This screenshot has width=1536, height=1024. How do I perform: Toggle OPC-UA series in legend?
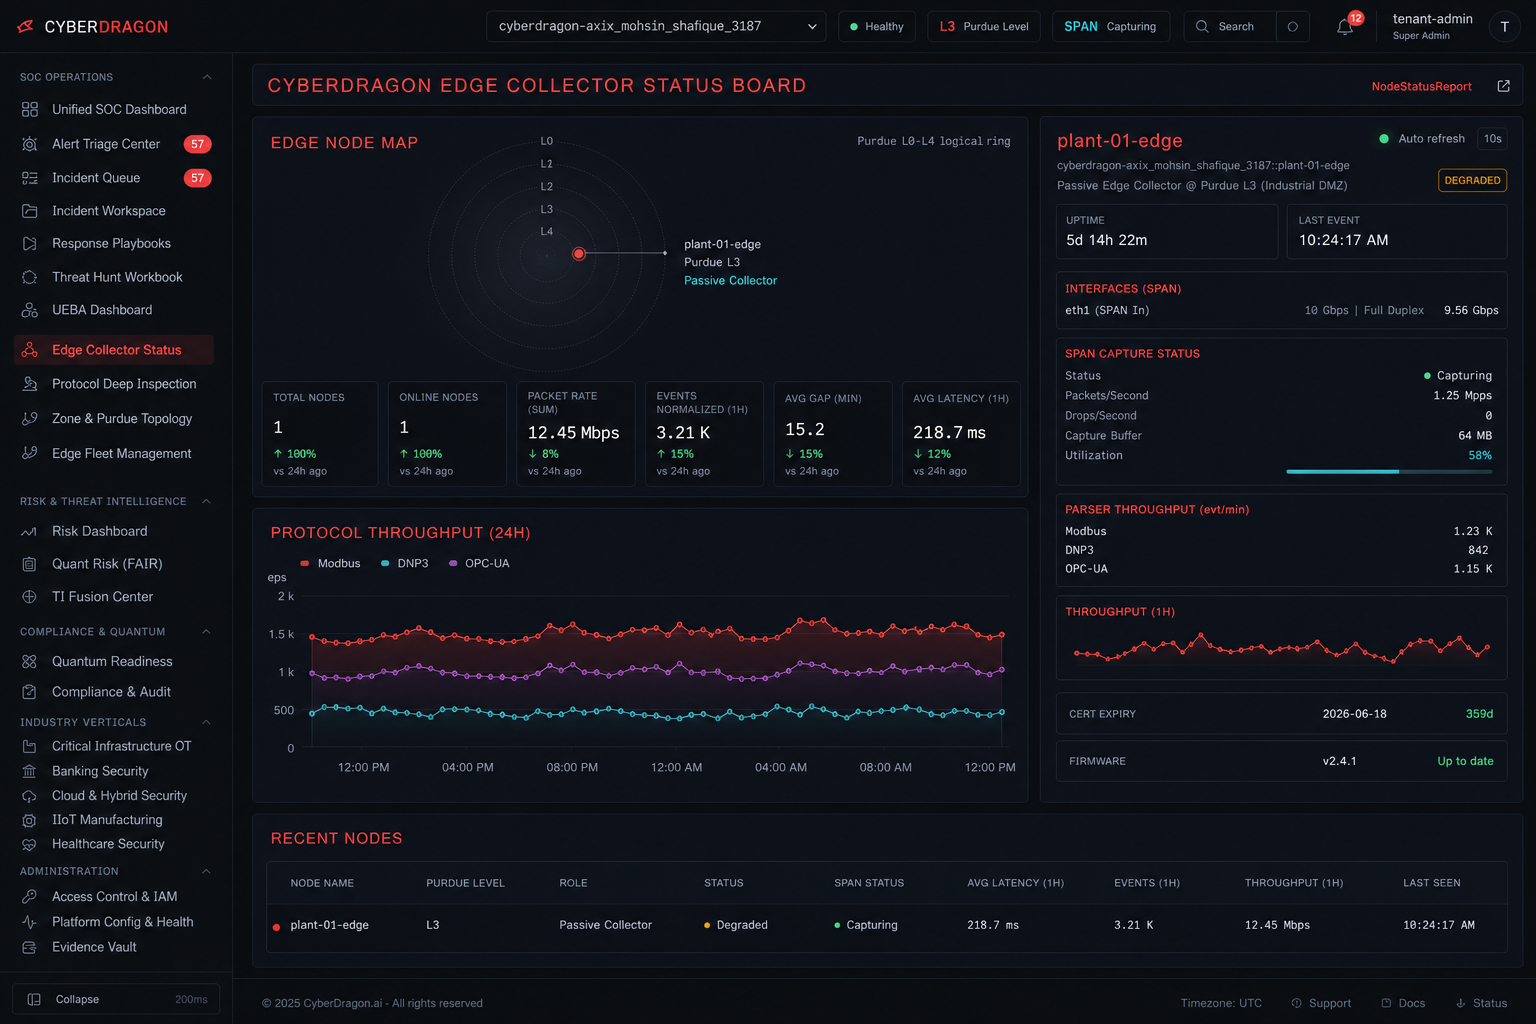coord(479,564)
